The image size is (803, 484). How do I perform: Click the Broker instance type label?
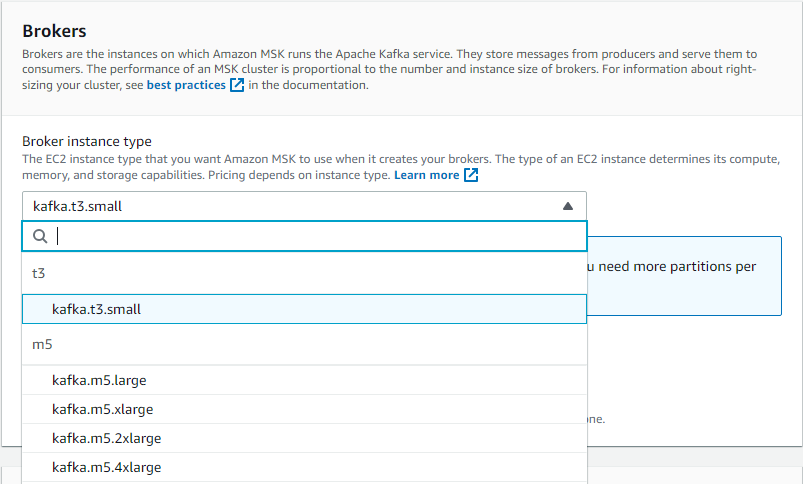(x=87, y=141)
